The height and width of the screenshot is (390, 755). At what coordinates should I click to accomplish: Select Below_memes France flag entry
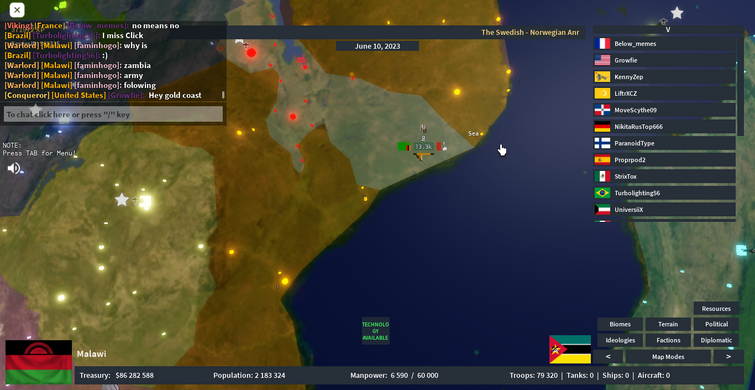[664, 44]
